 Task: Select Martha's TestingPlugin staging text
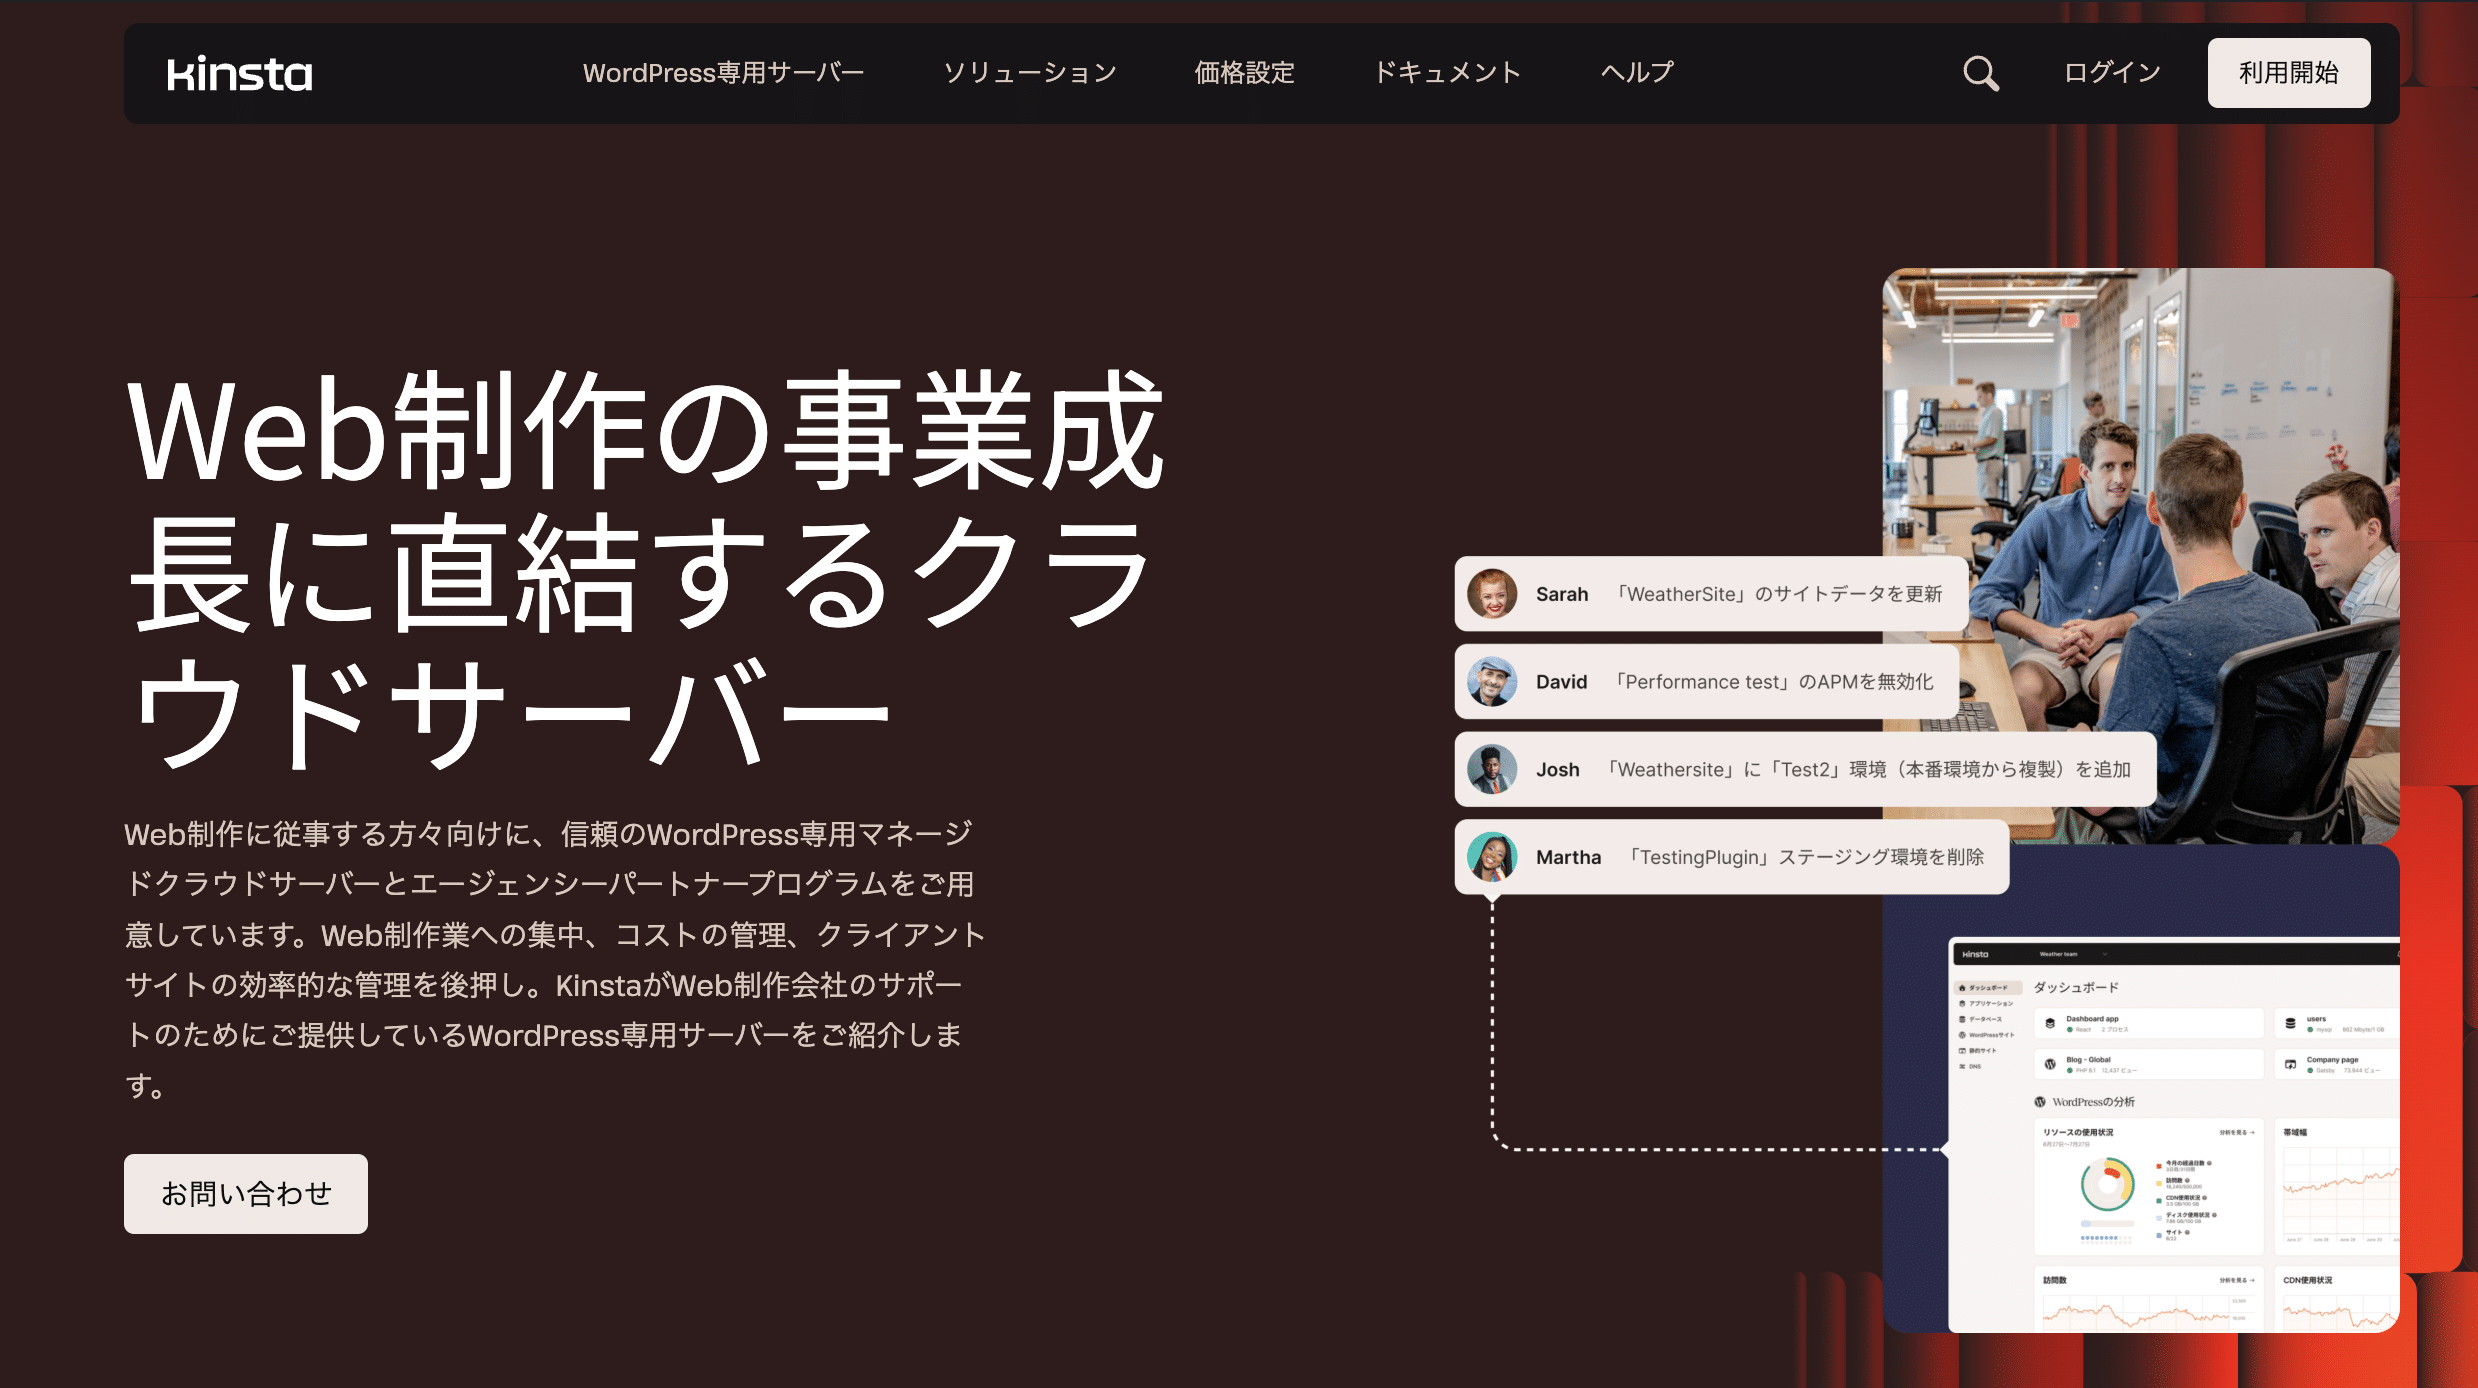click(1807, 857)
